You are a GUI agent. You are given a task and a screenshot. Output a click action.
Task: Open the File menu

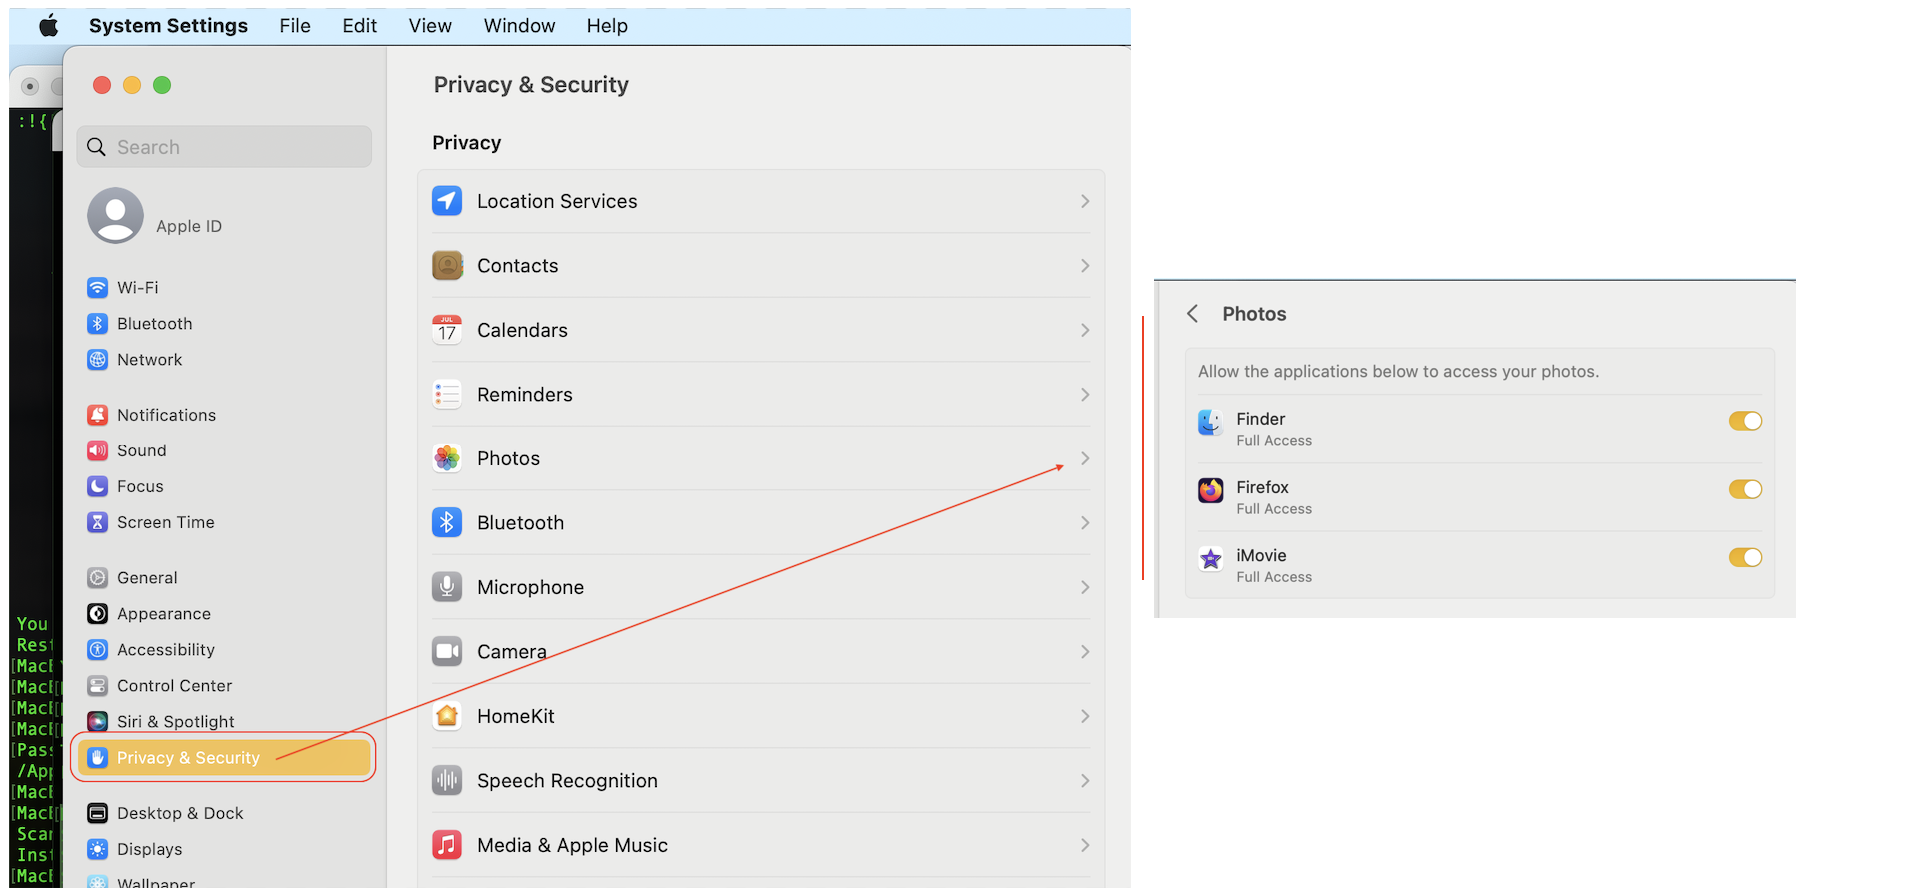295,26
